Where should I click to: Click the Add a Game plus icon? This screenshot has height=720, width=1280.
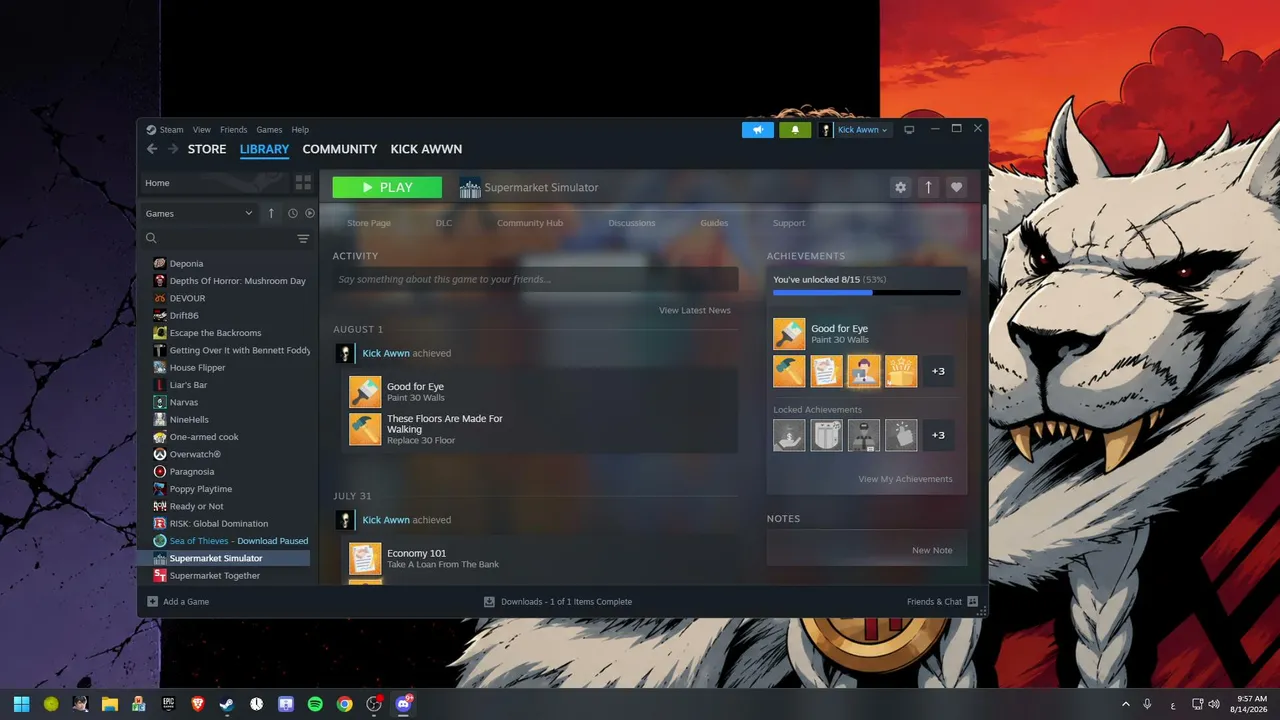click(x=152, y=602)
